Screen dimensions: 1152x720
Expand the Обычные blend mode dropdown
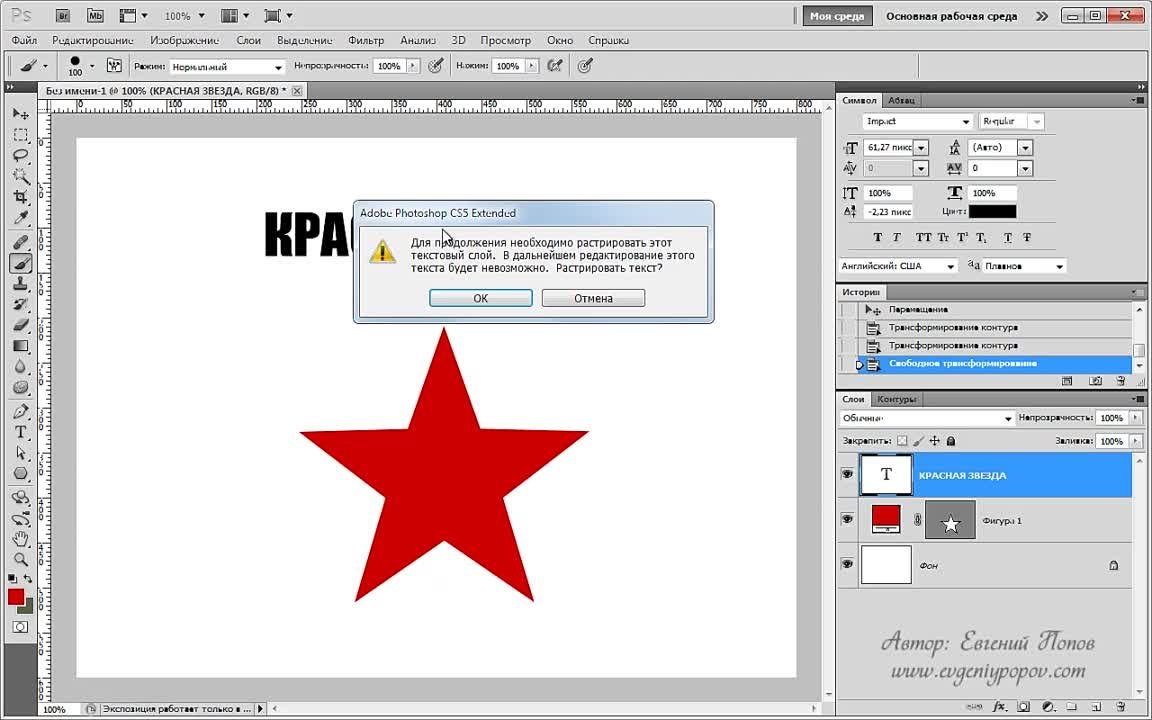[x=1007, y=418]
